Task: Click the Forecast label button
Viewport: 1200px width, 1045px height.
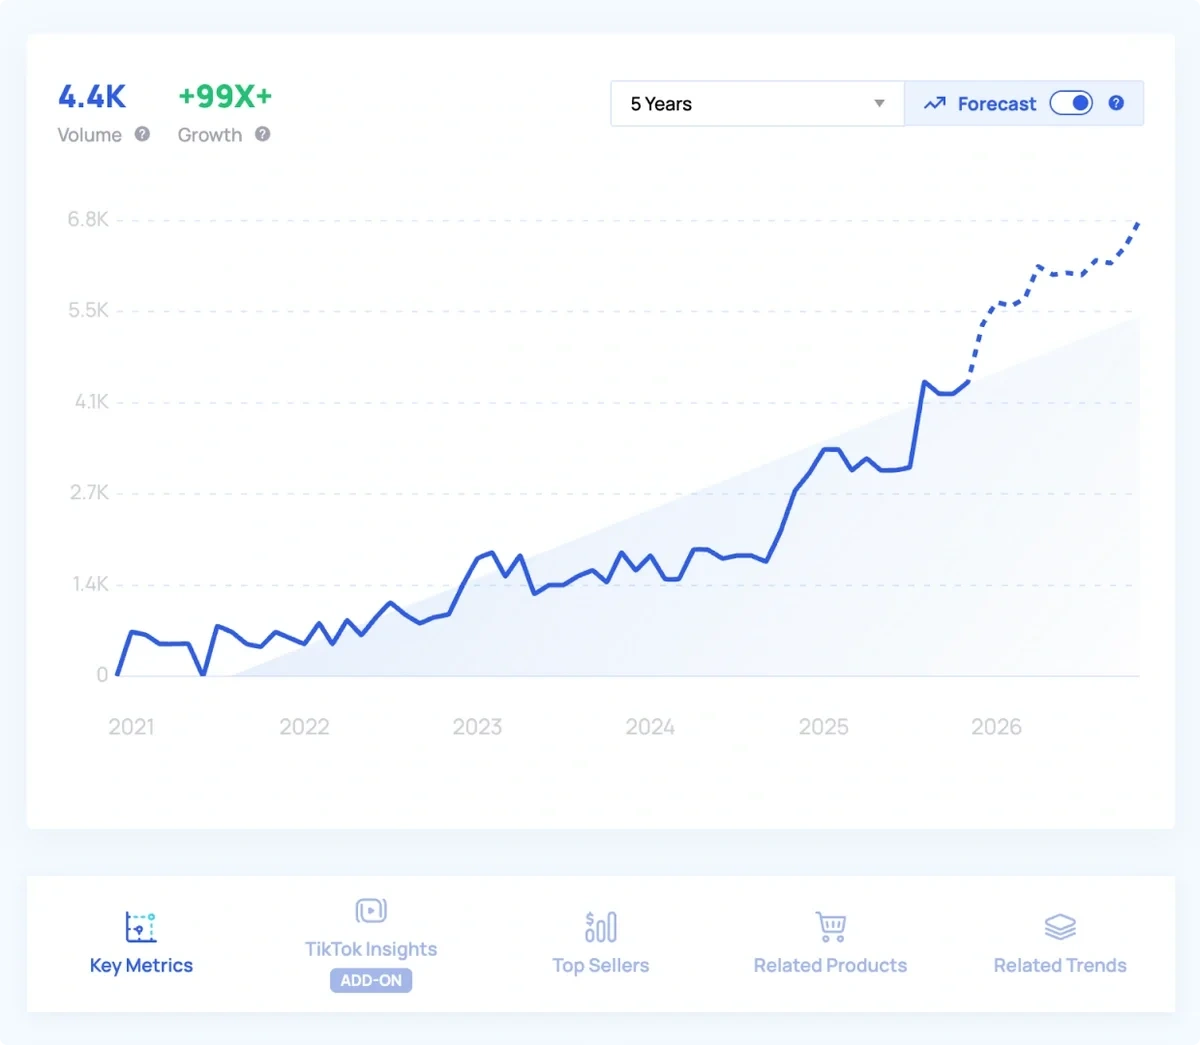Action: coord(996,103)
